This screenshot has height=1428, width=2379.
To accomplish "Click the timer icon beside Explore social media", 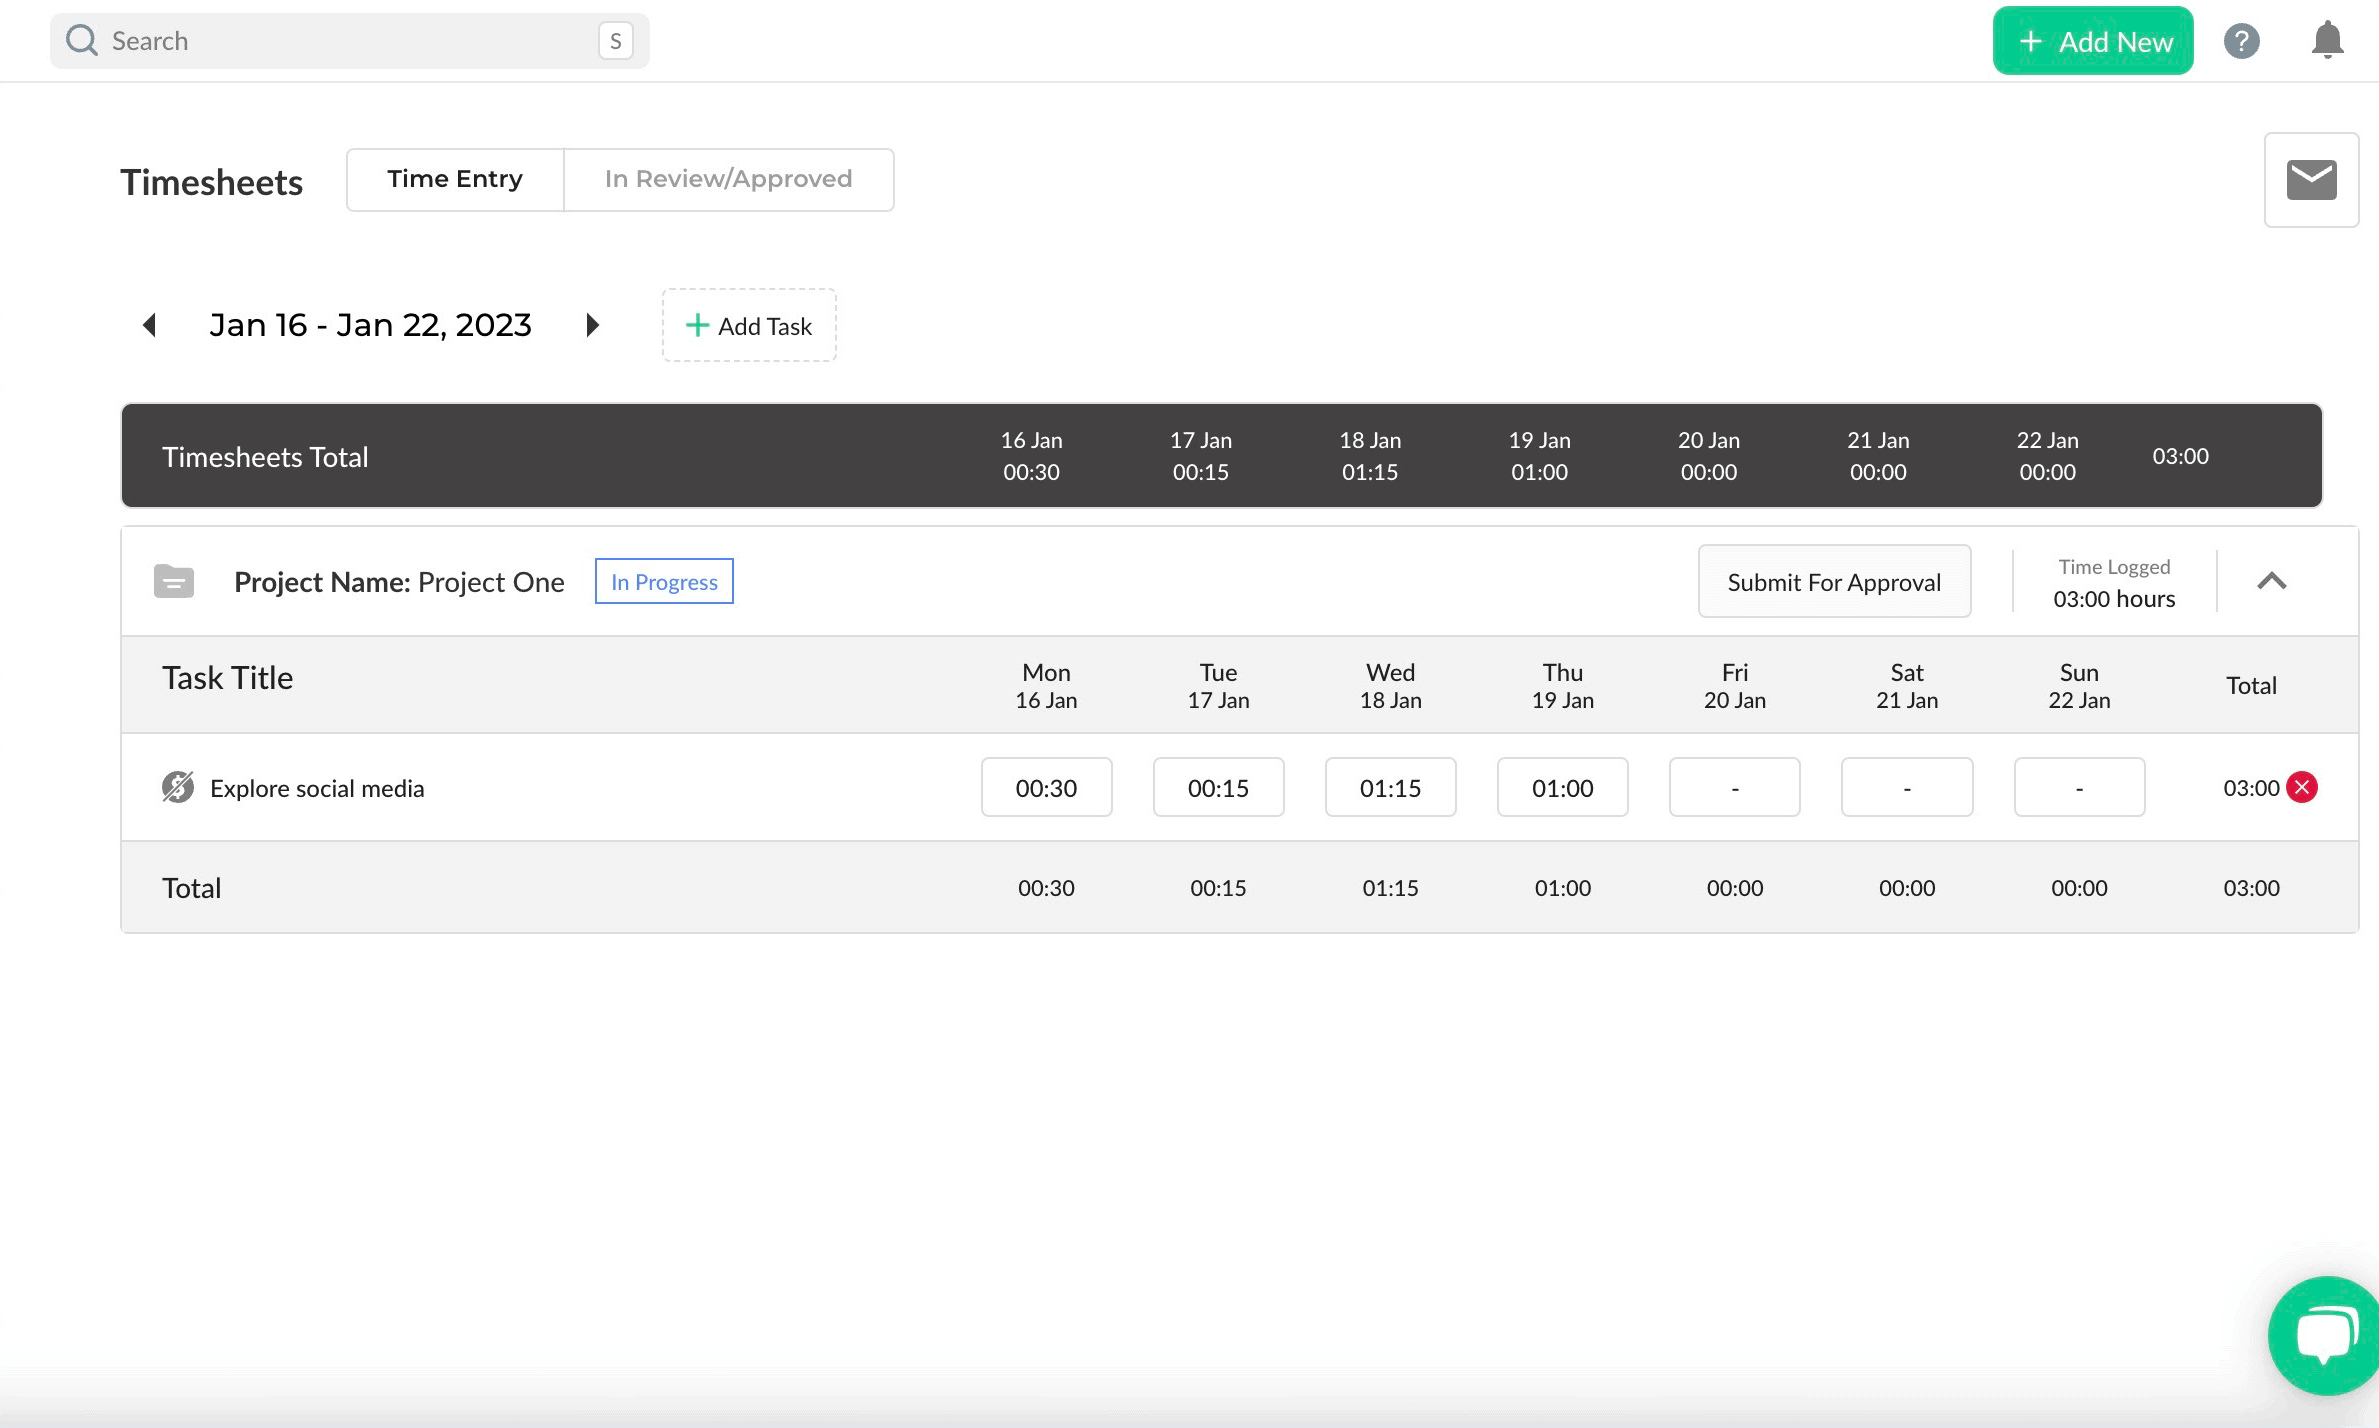I will (178, 787).
